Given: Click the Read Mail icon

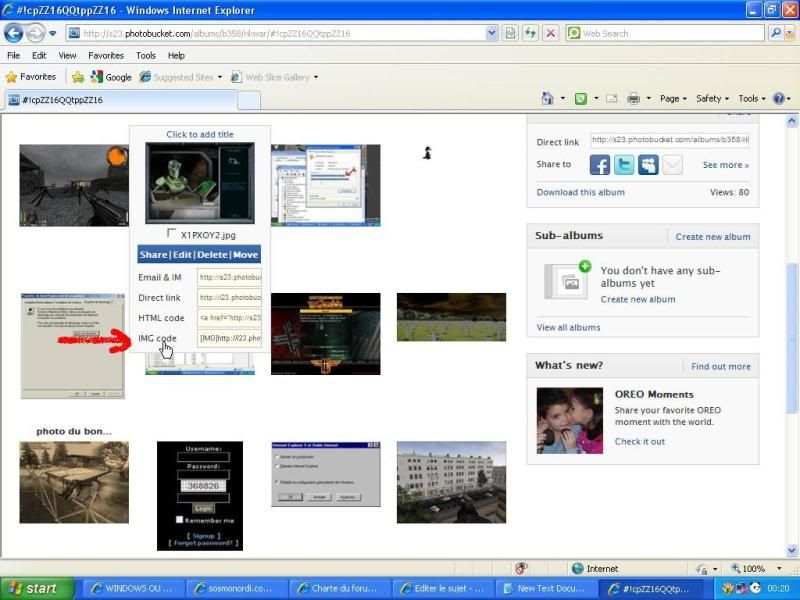Looking at the screenshot, I should click(x=612, y=98).
